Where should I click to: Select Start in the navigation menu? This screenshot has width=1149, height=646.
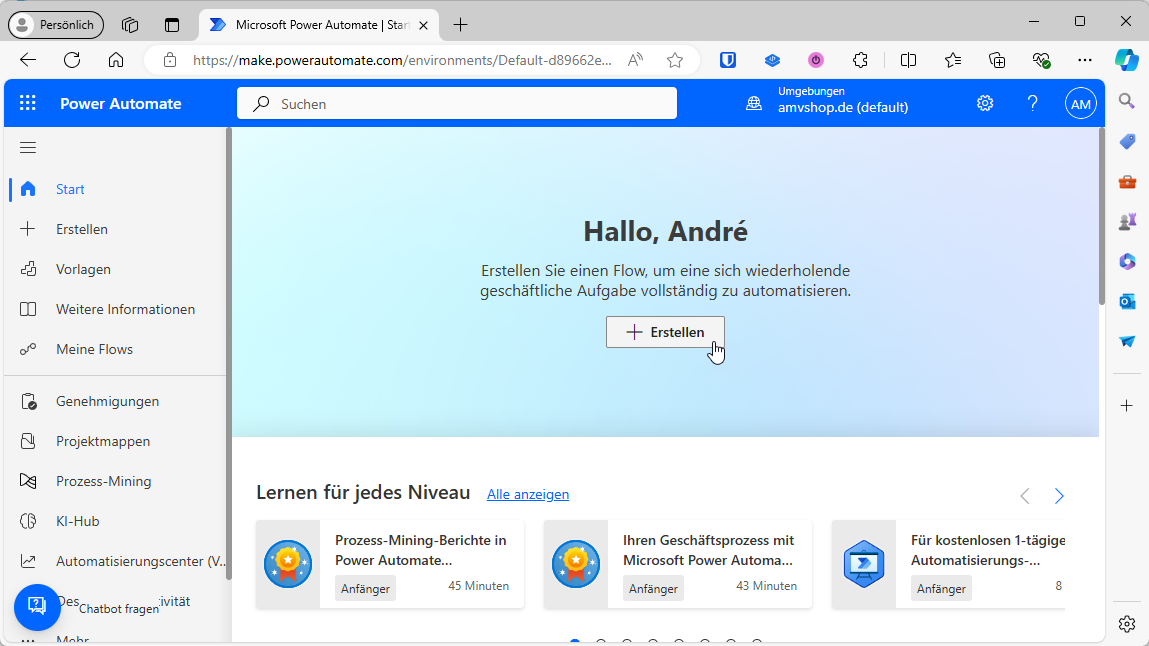tap(70, 189)
